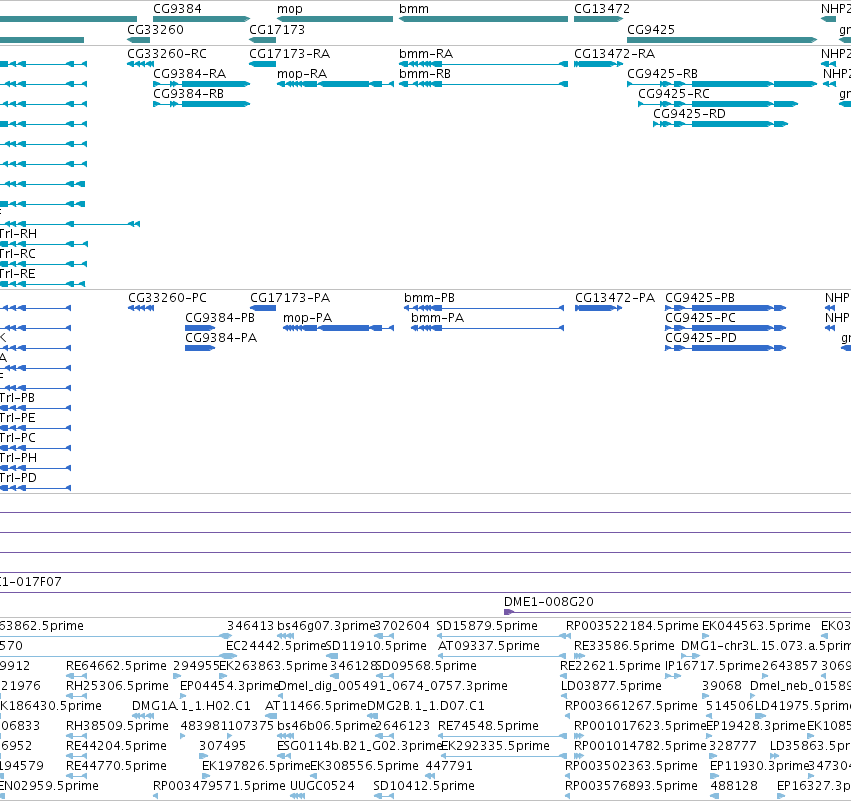851x801 pixels.
Task: Select transcript CG9384-RB
Action: (x=201, y=104)
